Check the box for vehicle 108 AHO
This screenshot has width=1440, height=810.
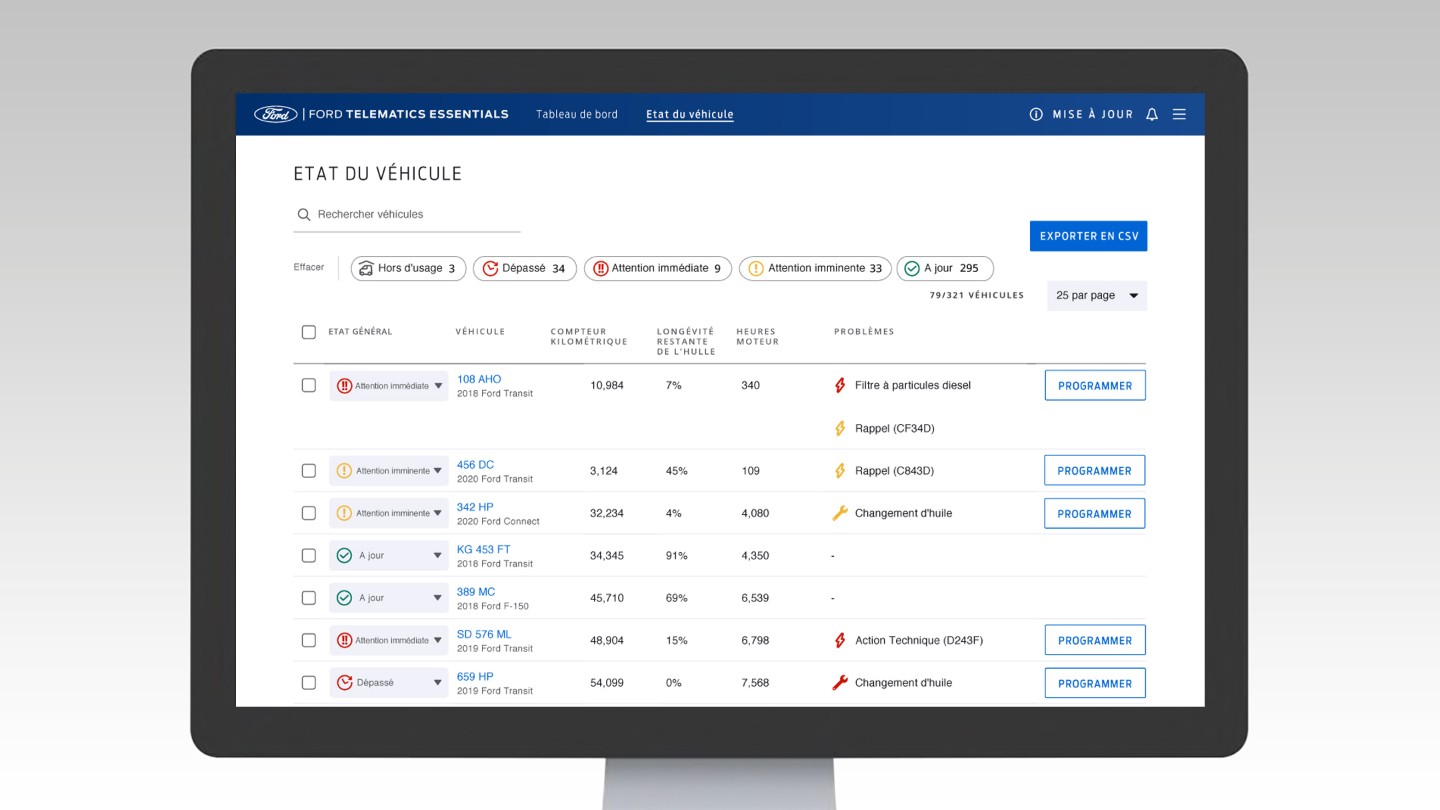pyautogui.click(x=309, y=385)
